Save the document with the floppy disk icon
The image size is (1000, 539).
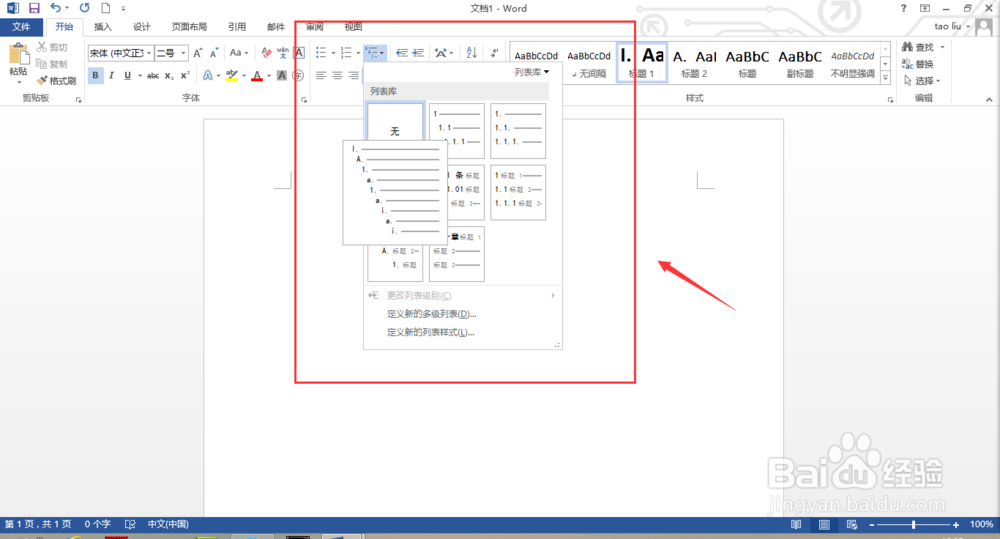pos(34,8)
